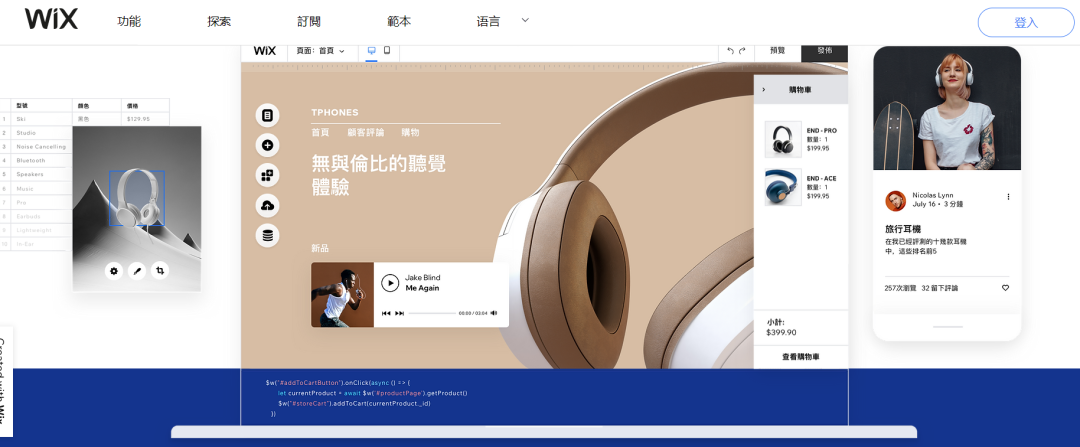Click the Created with Wix side tab

pos(4,380)
